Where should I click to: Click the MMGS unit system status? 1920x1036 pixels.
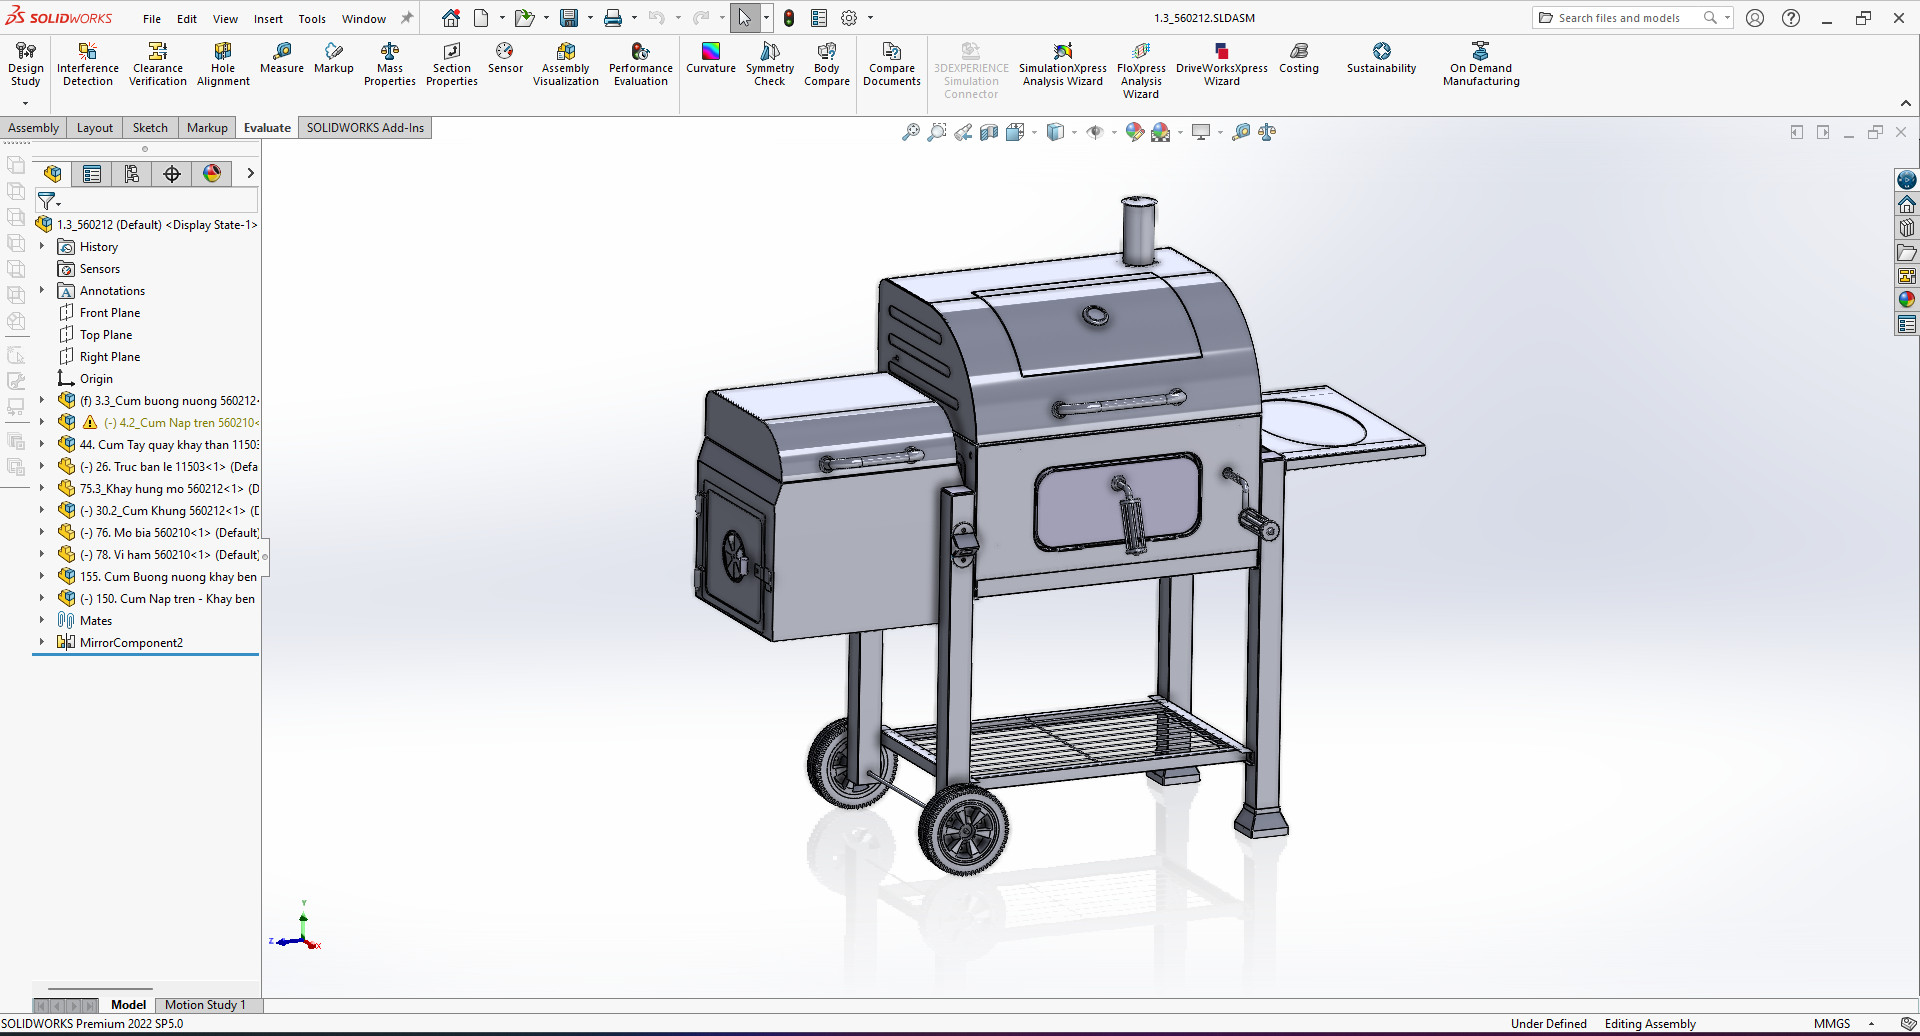1832,1024
